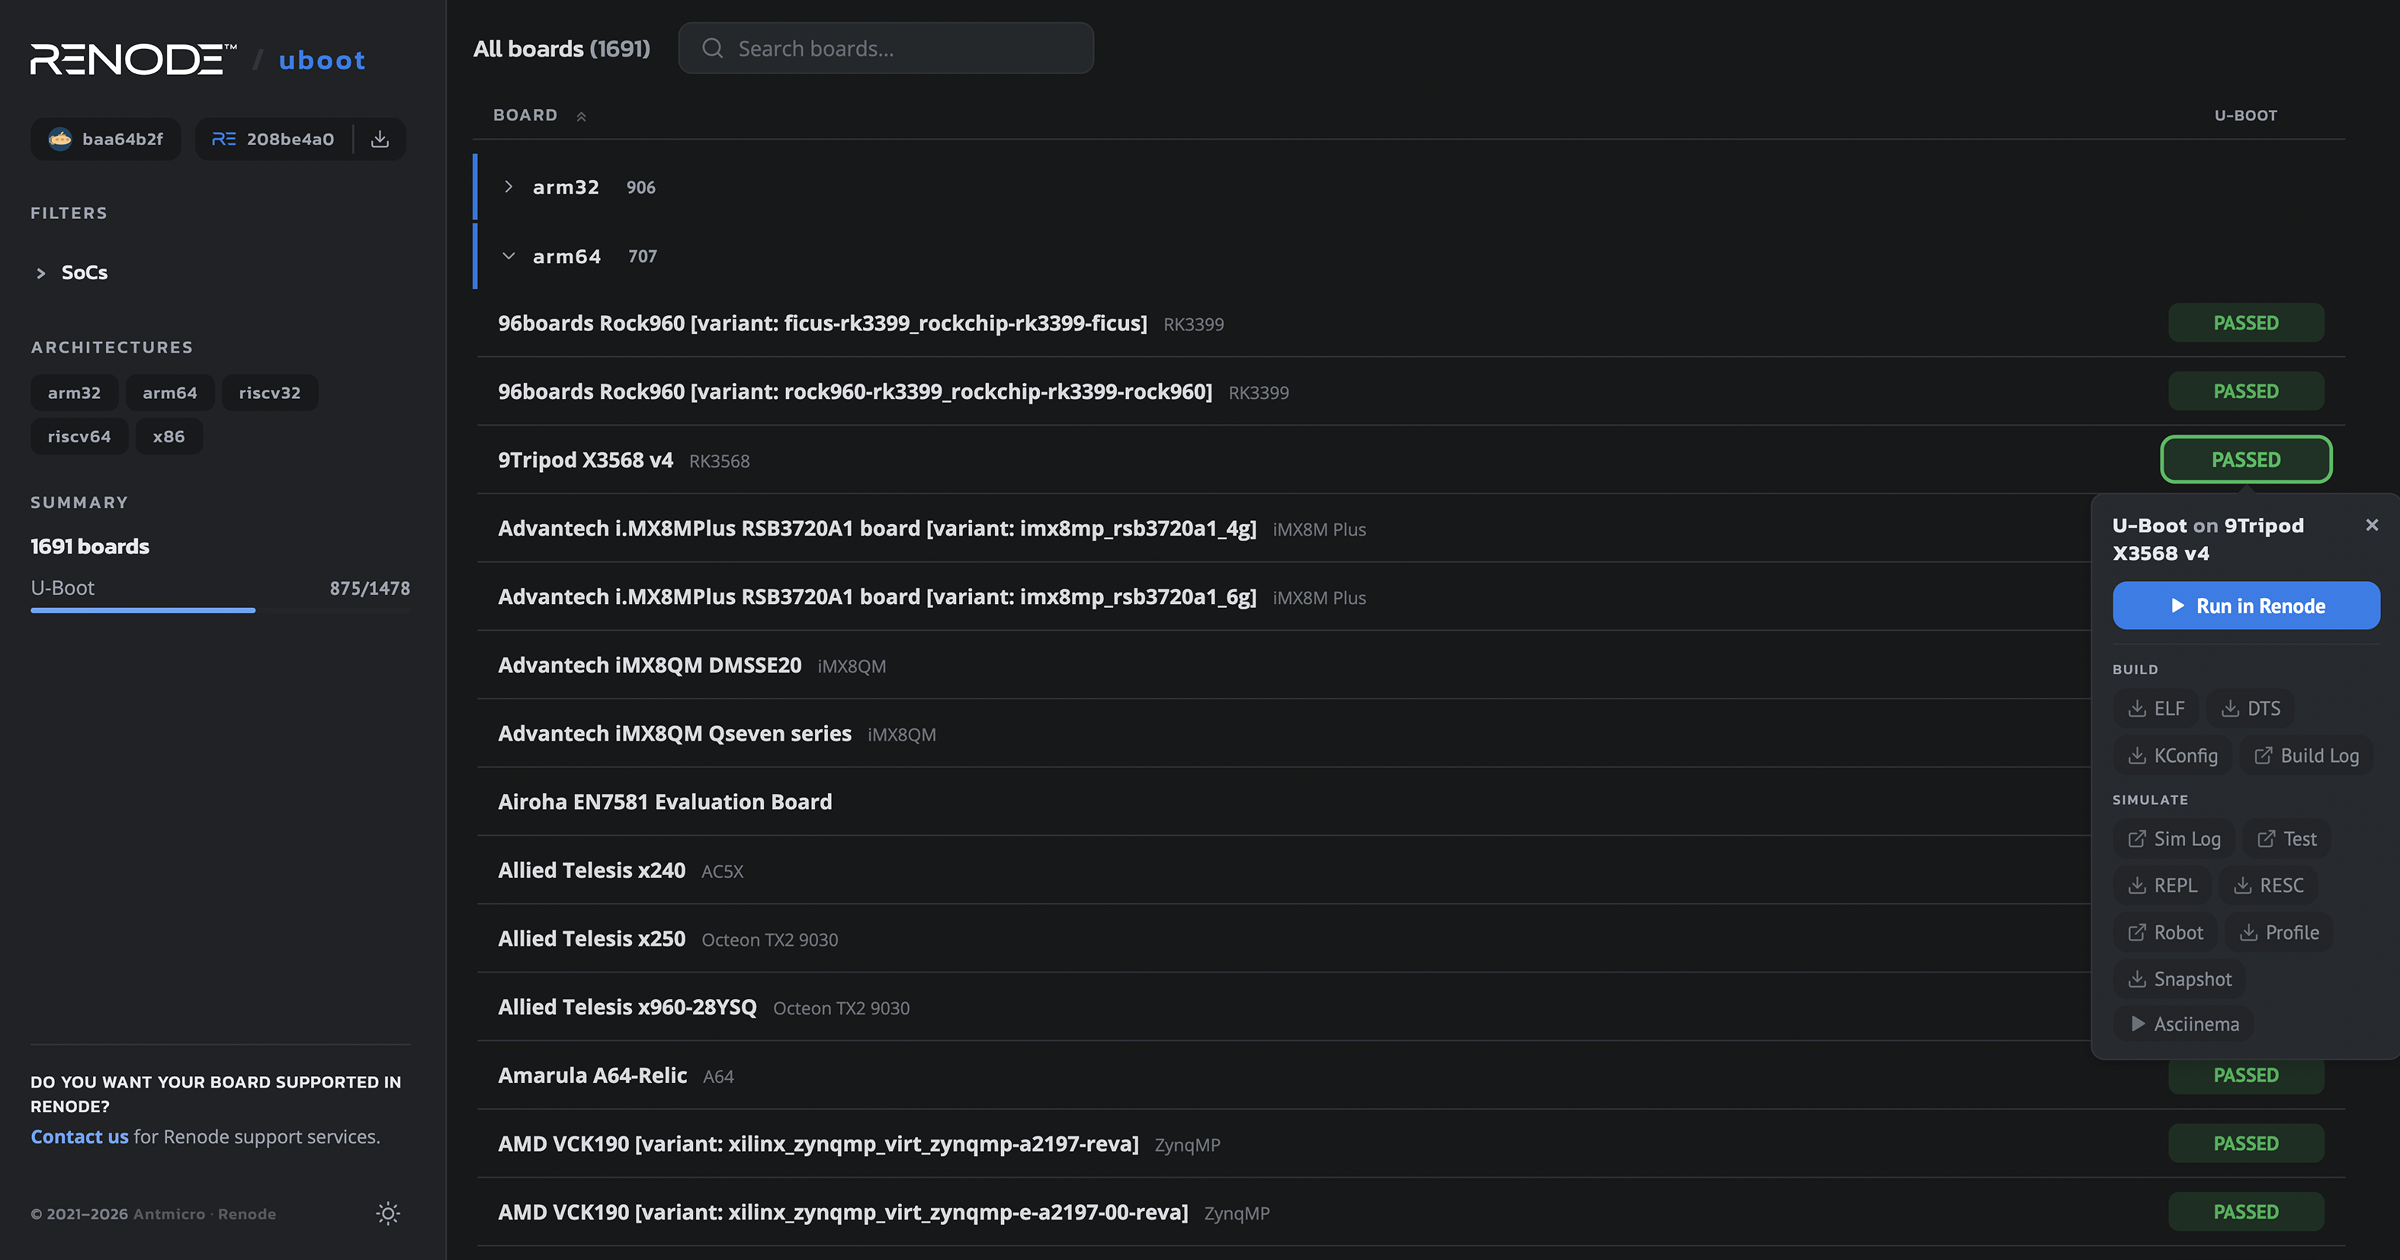Switch theme with the sun icon
This screenshot has height=1260, width=2400.
pos(388,1213)
